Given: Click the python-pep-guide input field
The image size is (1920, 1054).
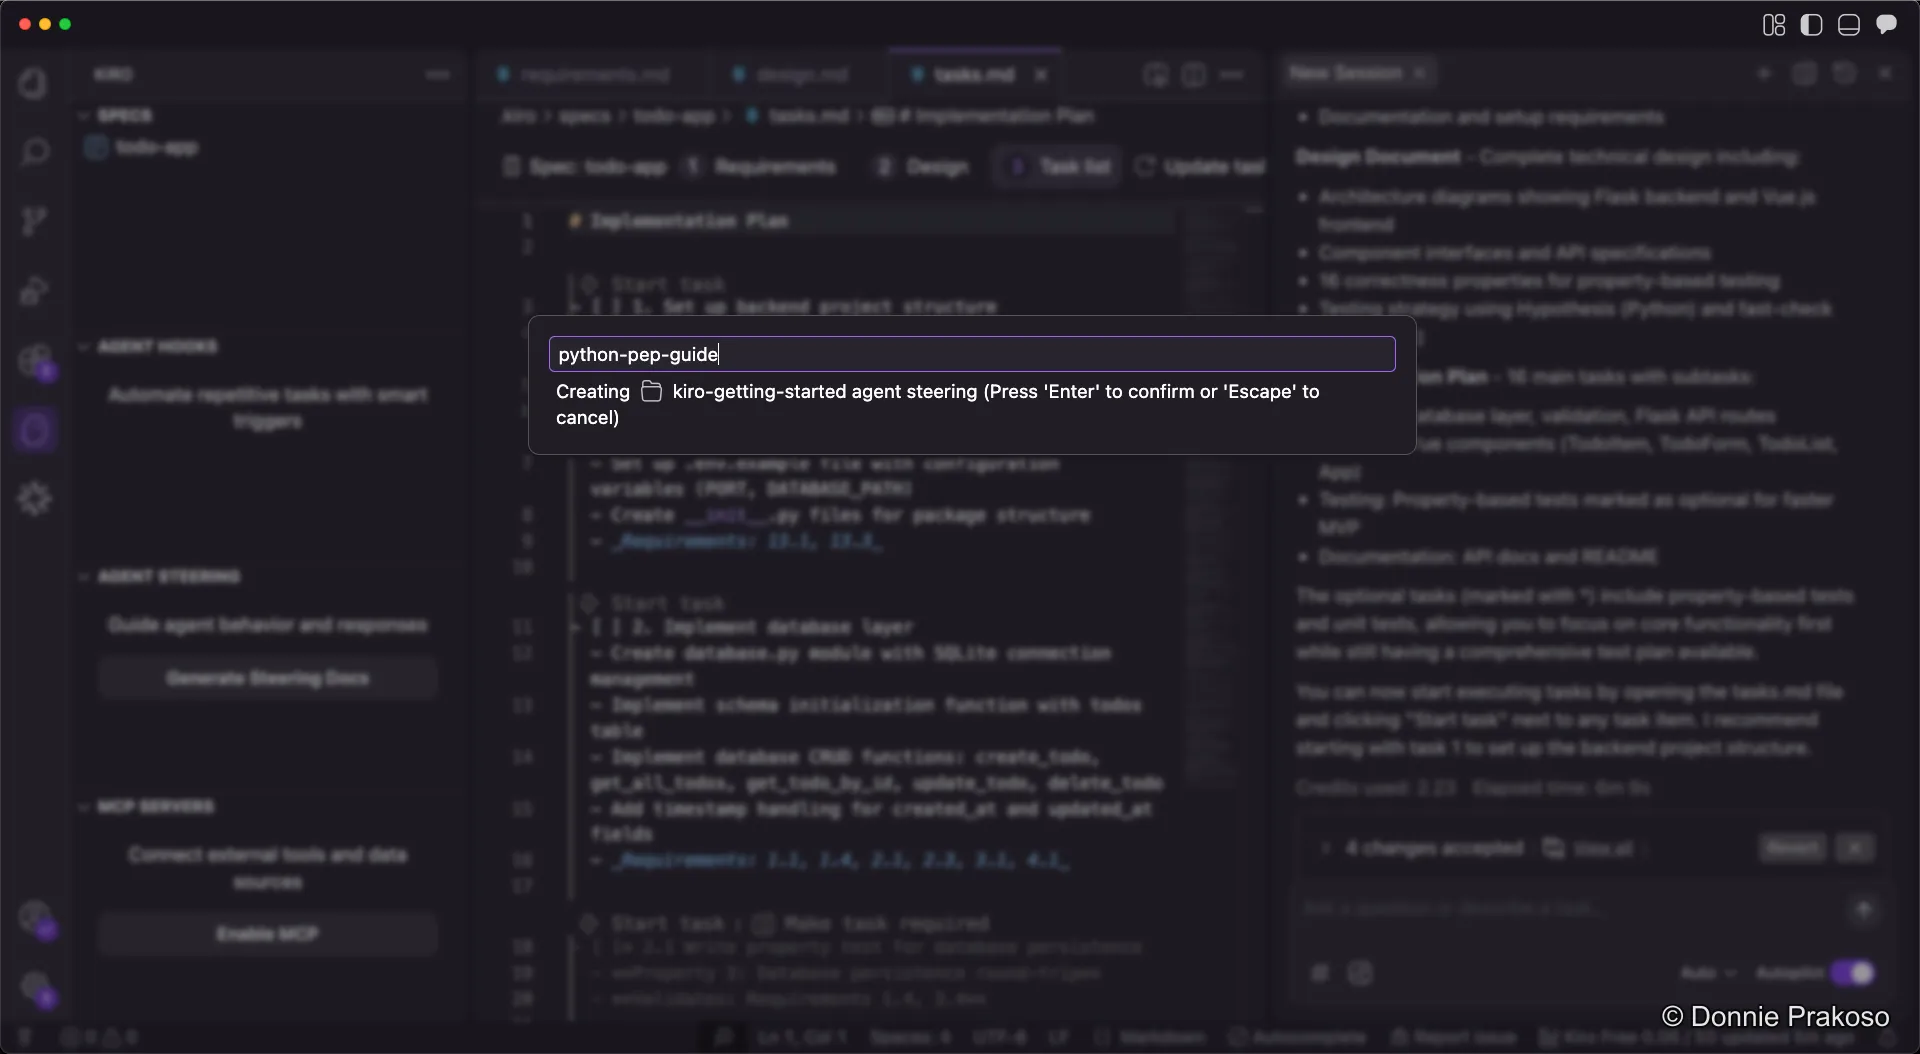Looking at the screenshot, I should (x=971, y=354).
